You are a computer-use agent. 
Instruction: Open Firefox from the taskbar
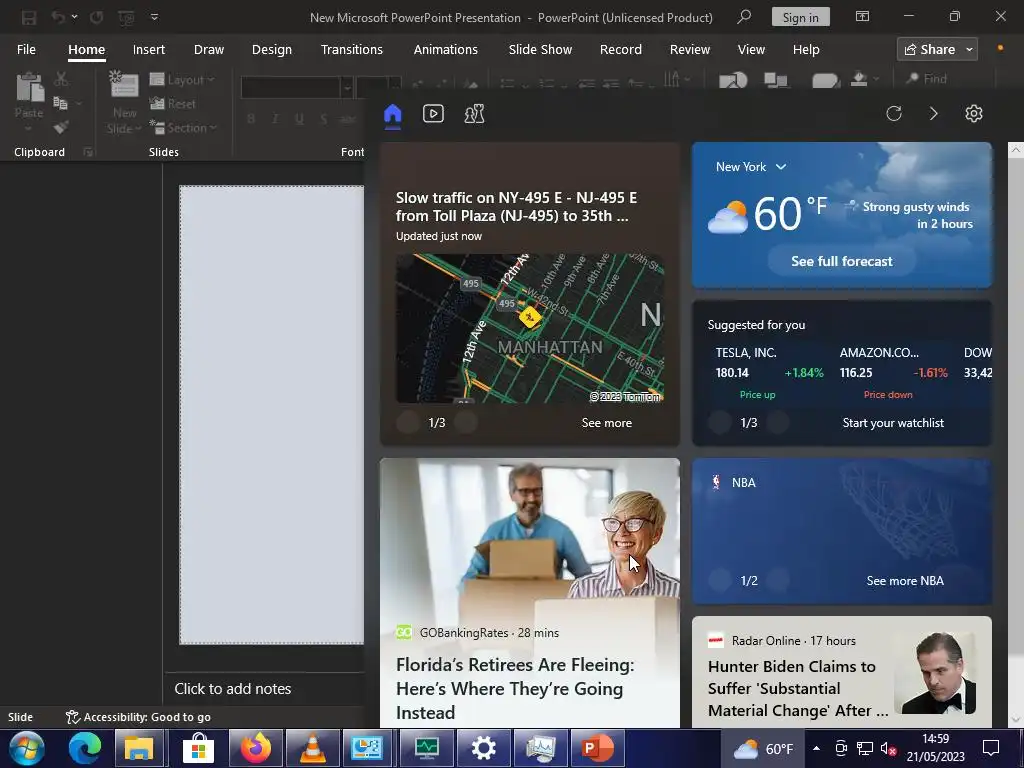coord(255,748)
